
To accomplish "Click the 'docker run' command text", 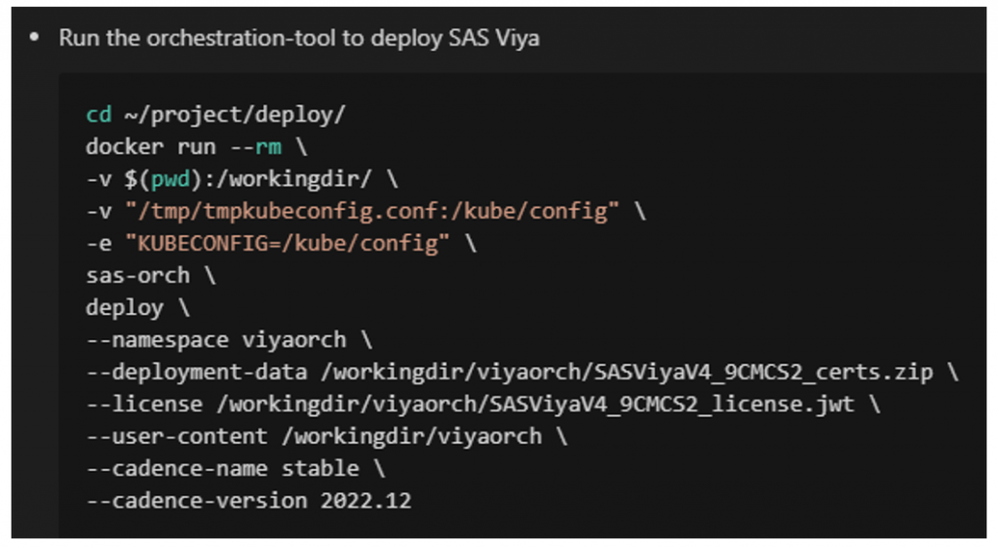I will click(x=150, y=146).
